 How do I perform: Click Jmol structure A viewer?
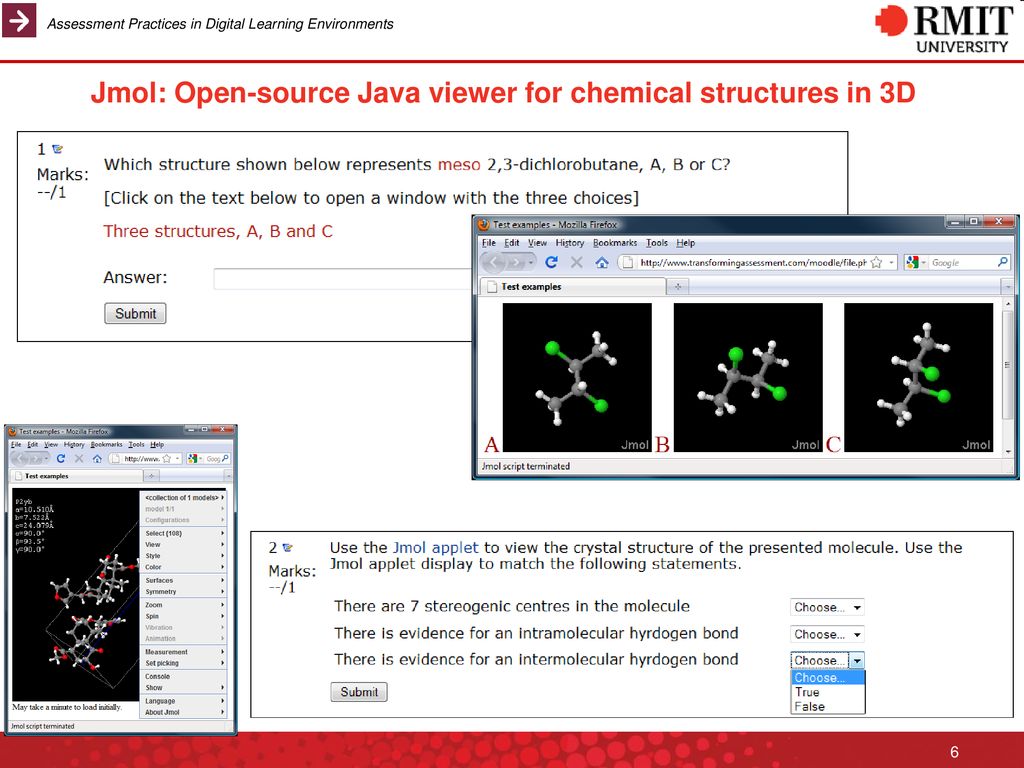coord(577,377)
